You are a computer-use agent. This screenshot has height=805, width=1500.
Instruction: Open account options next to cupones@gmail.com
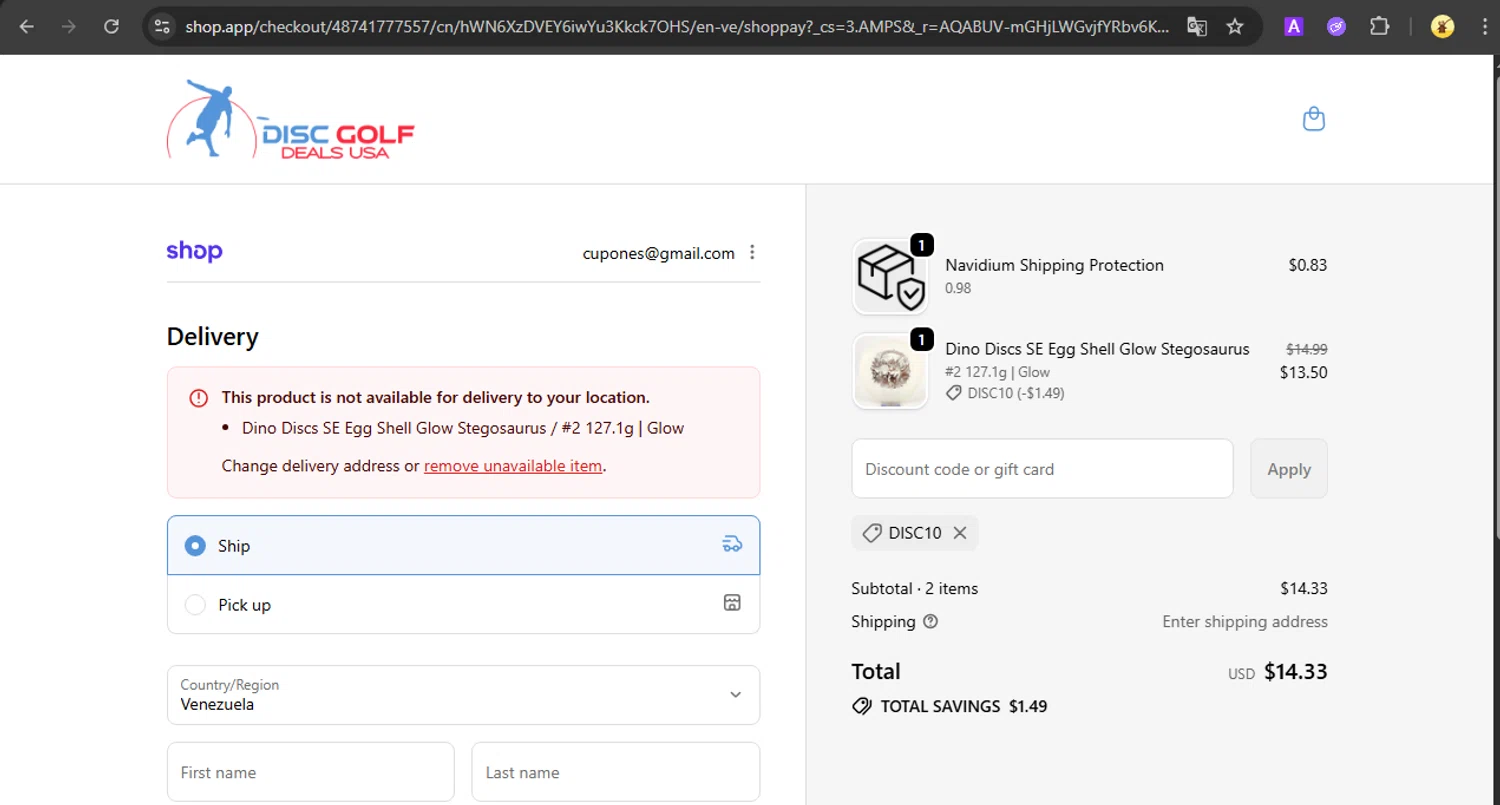(752, 253)
